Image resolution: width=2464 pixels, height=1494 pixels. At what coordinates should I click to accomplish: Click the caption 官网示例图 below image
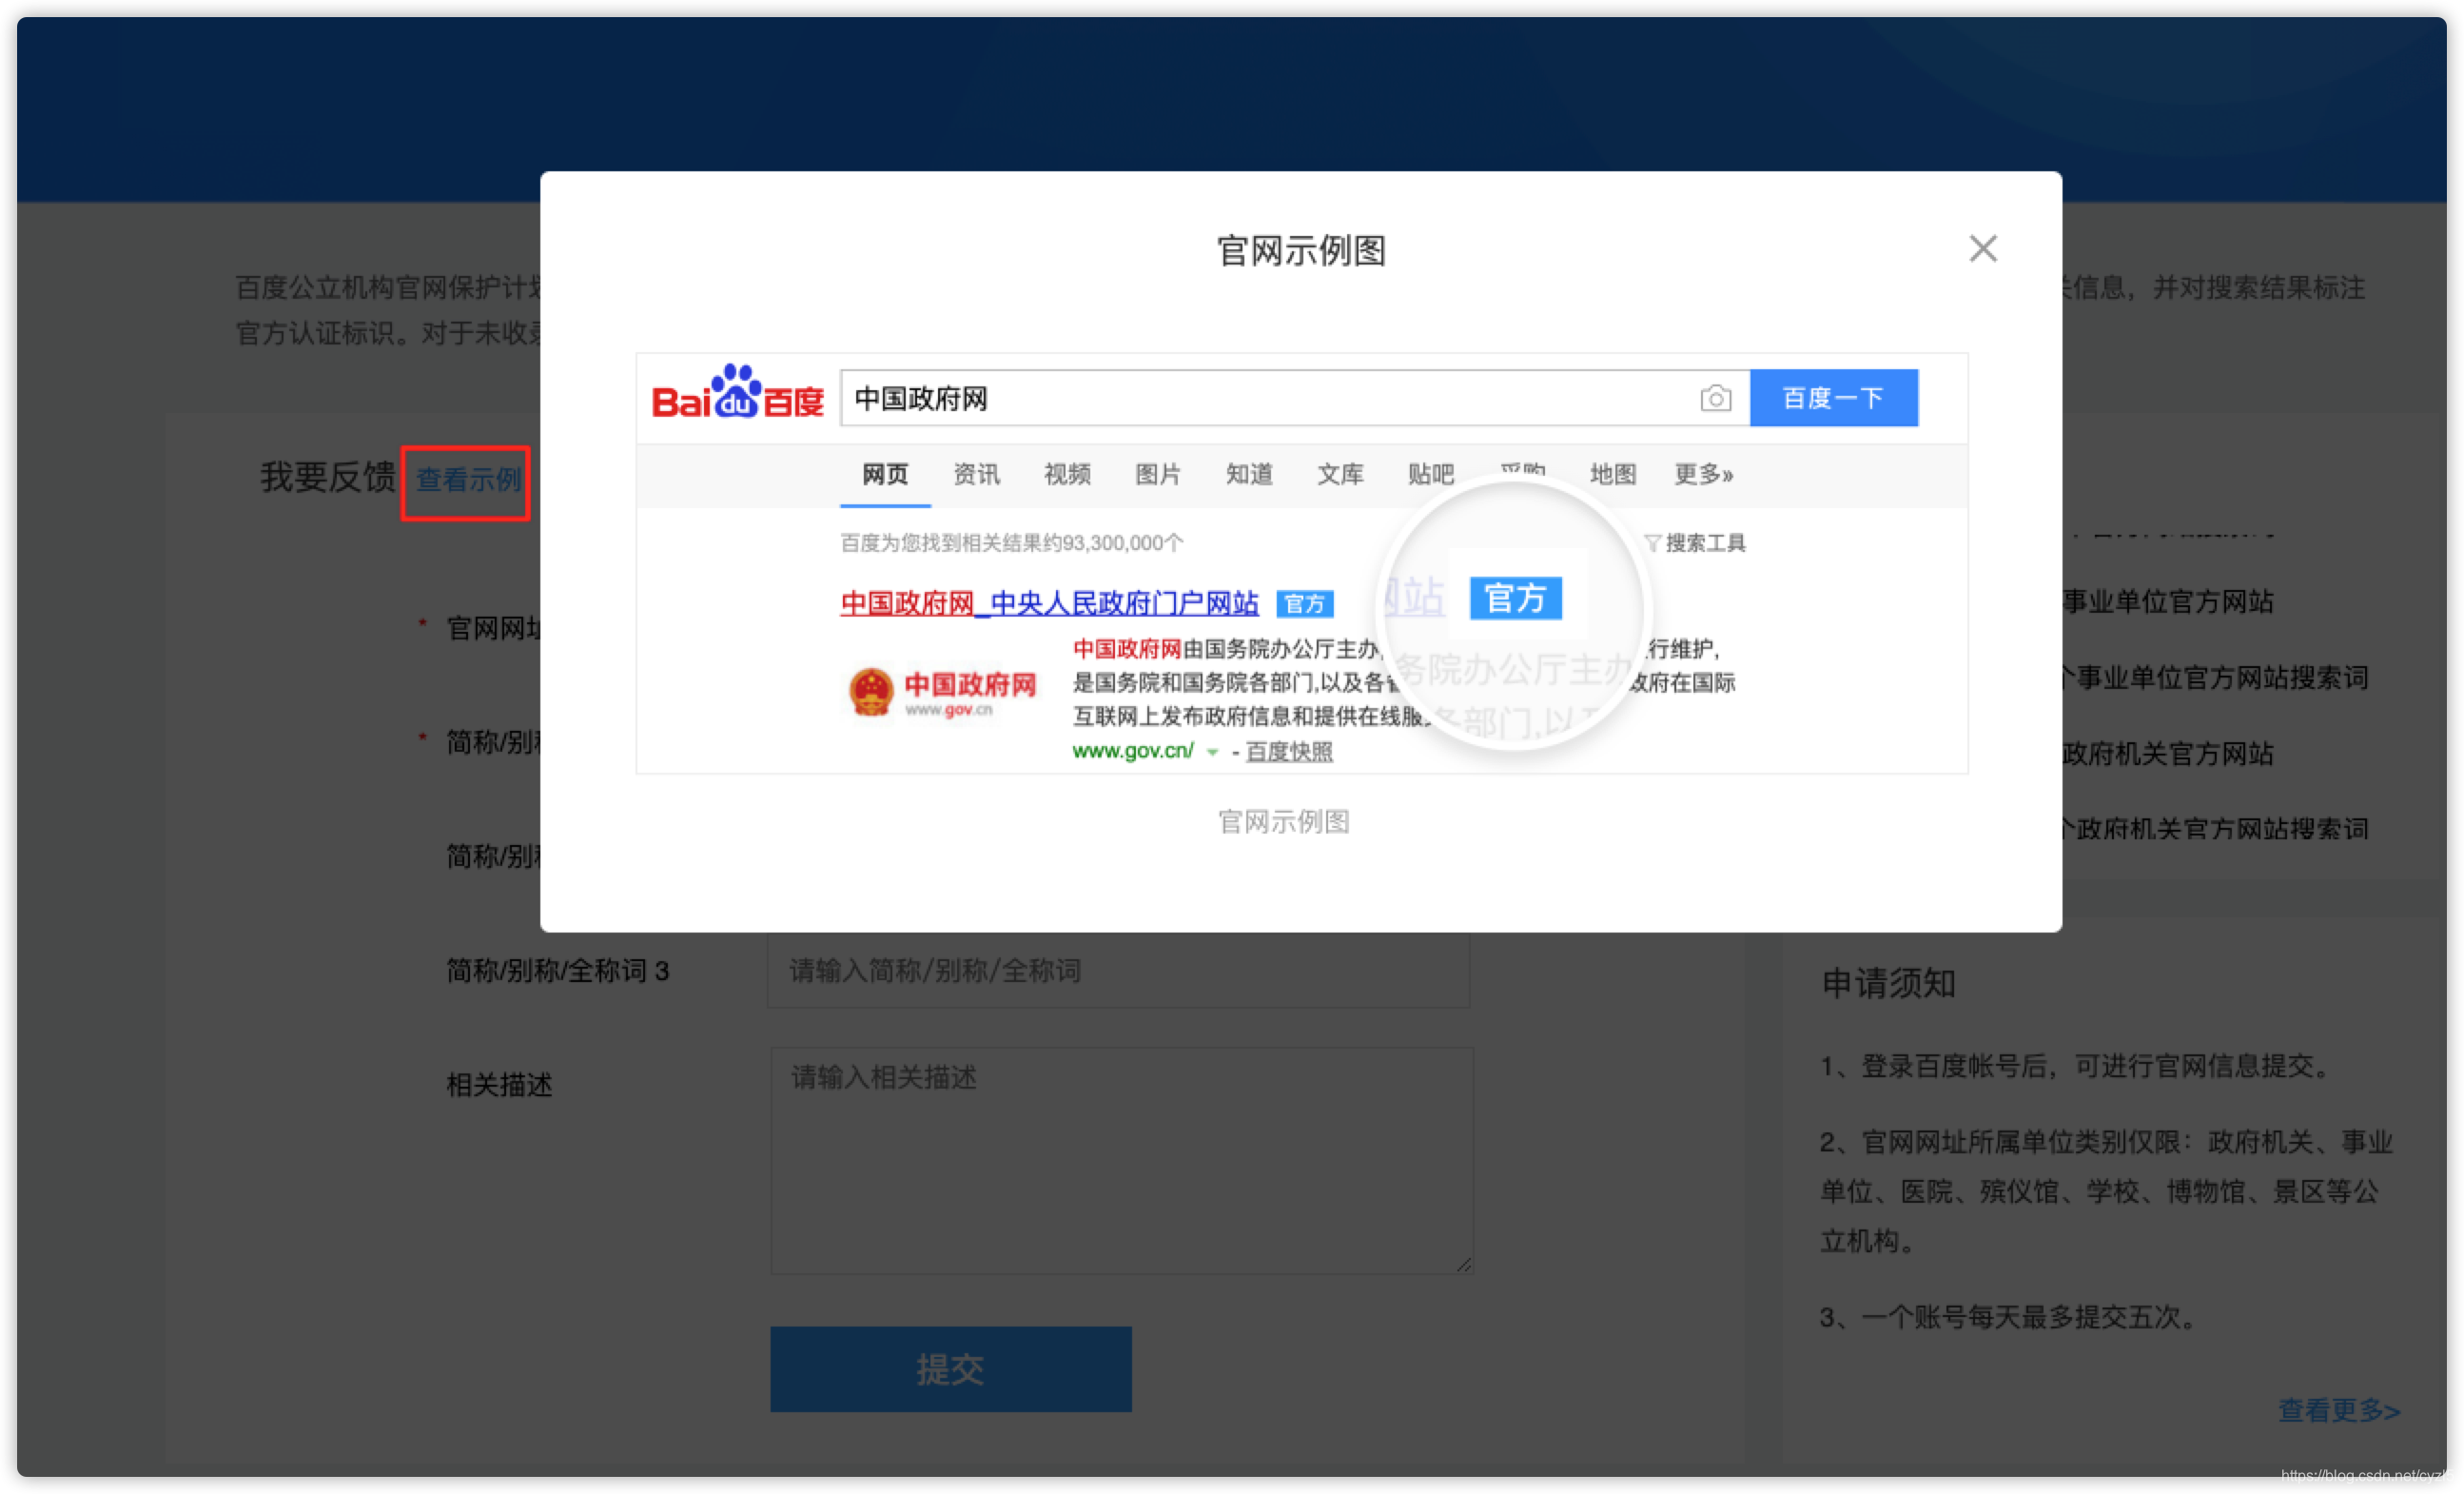pyautogui.click(x=1283, y=822)
